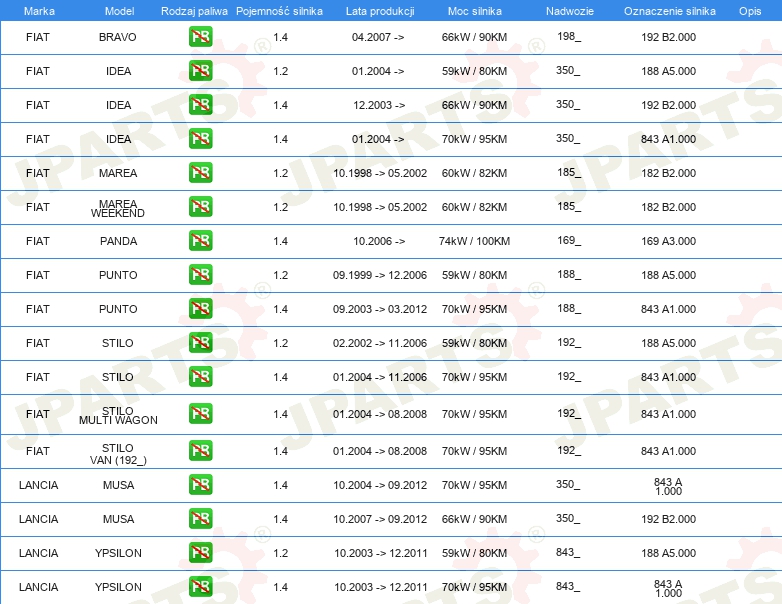Click production years 02.2002 -> 11.2006
The width and height of the screenshot is (782, 604).
pyautogui.click(x=380, y=343)
